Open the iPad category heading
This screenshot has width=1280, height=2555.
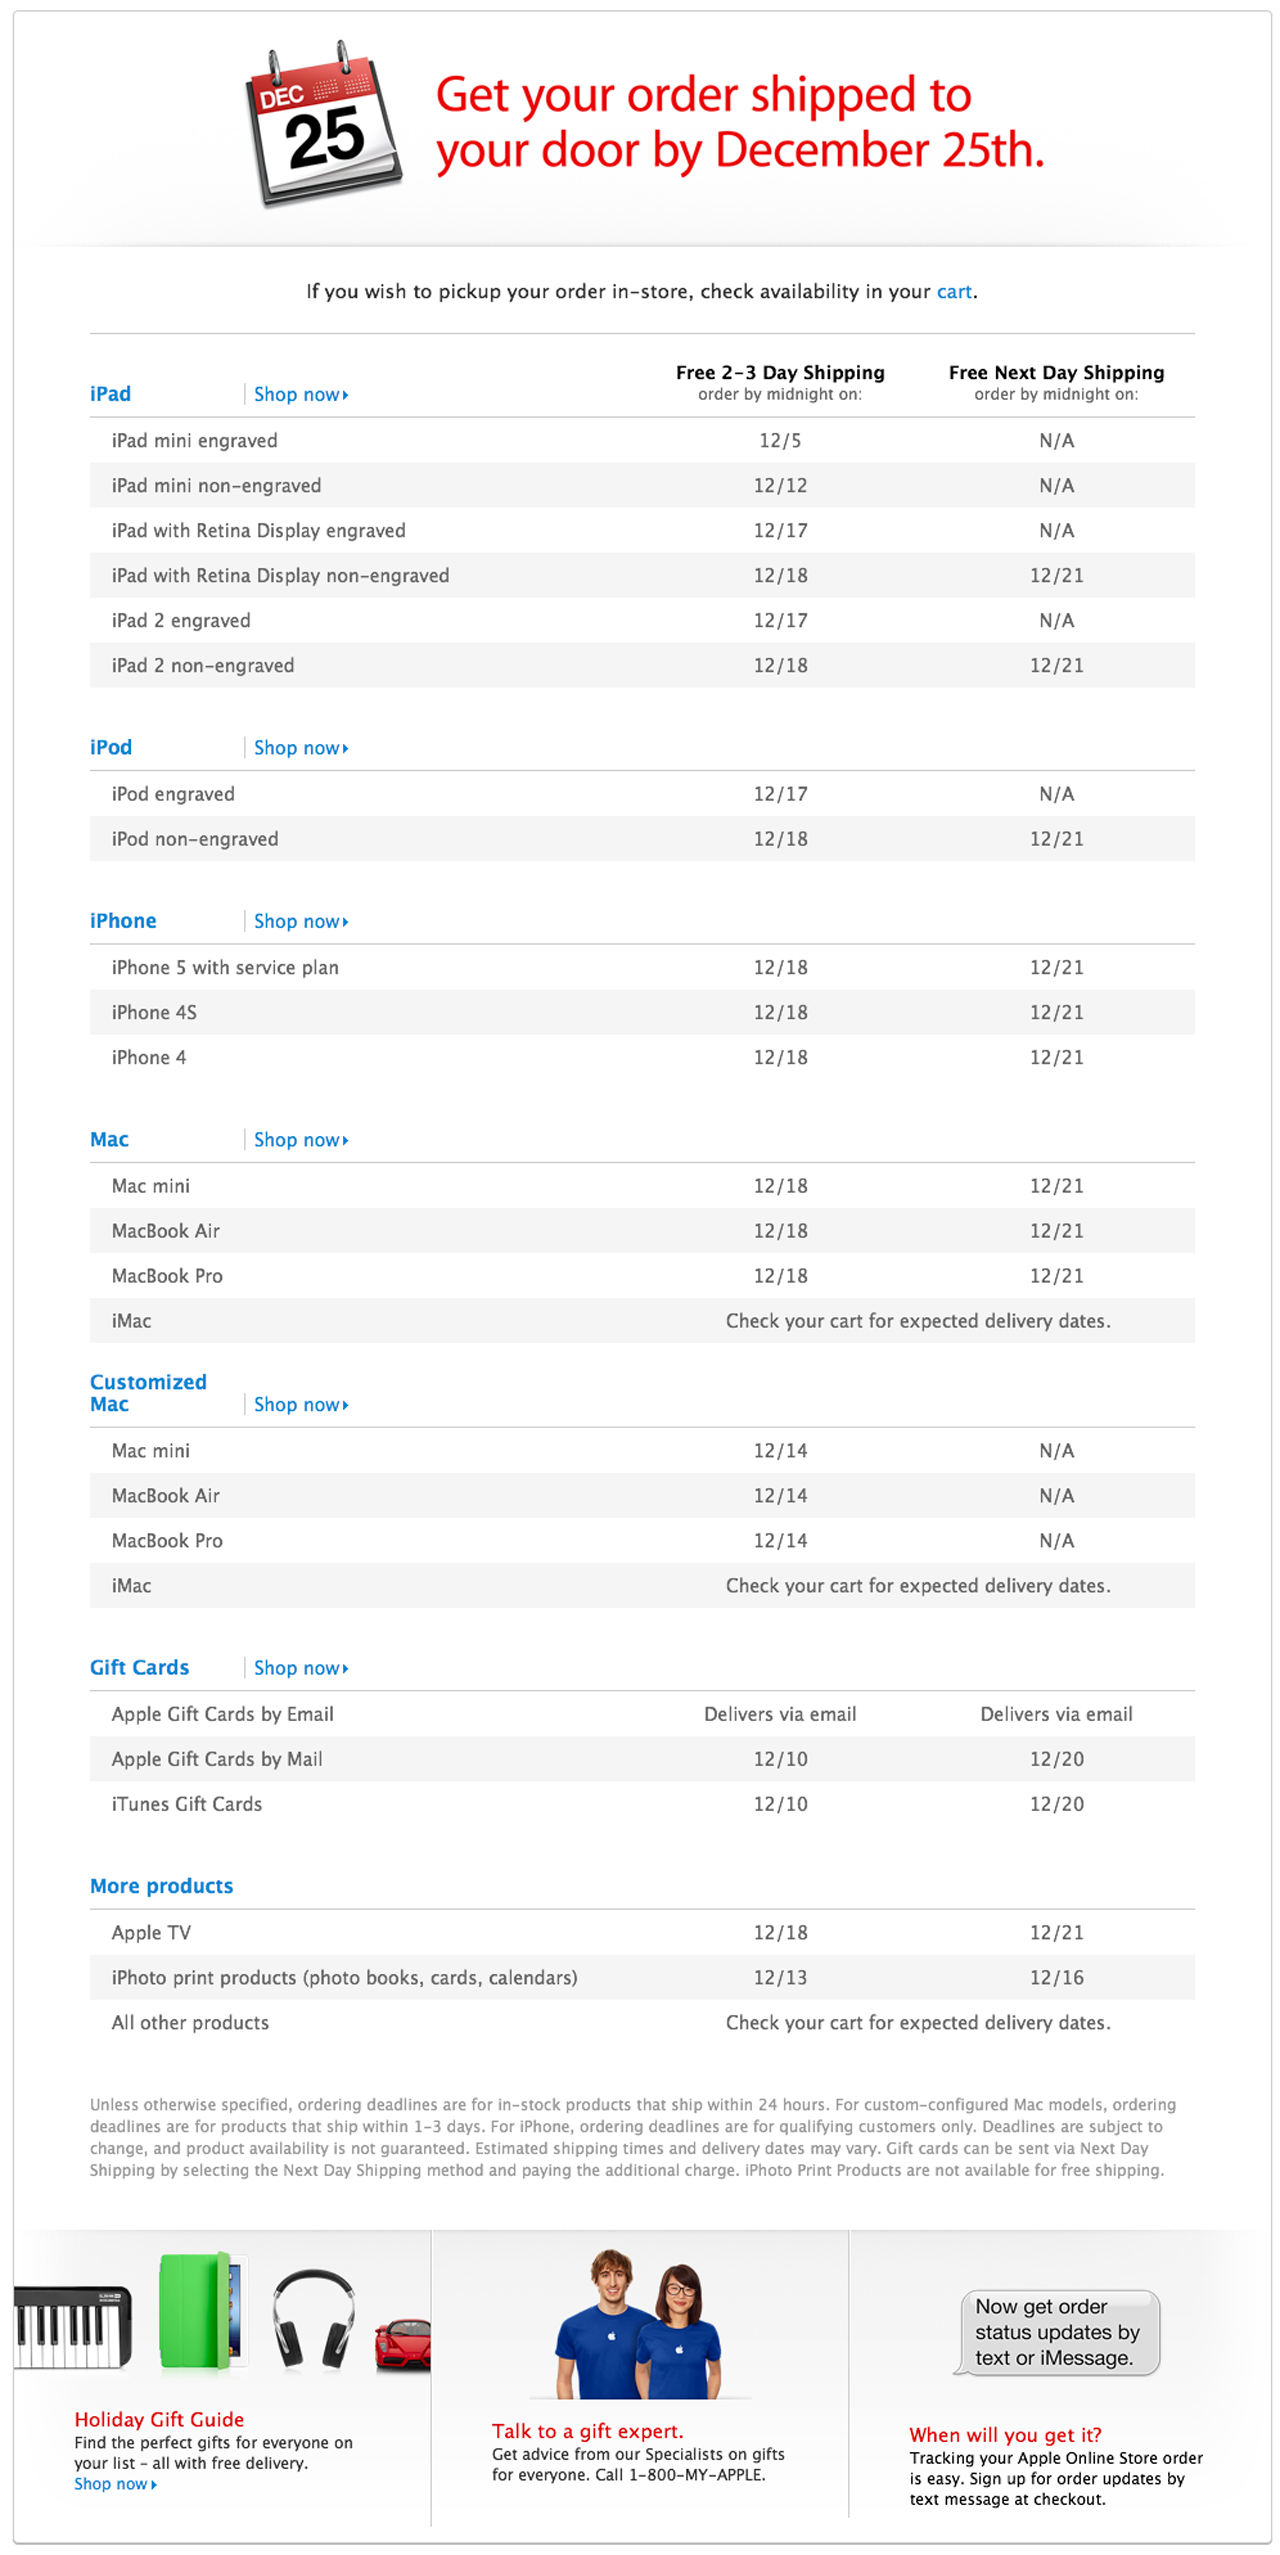pyautogui.click(x=110, y=394)
